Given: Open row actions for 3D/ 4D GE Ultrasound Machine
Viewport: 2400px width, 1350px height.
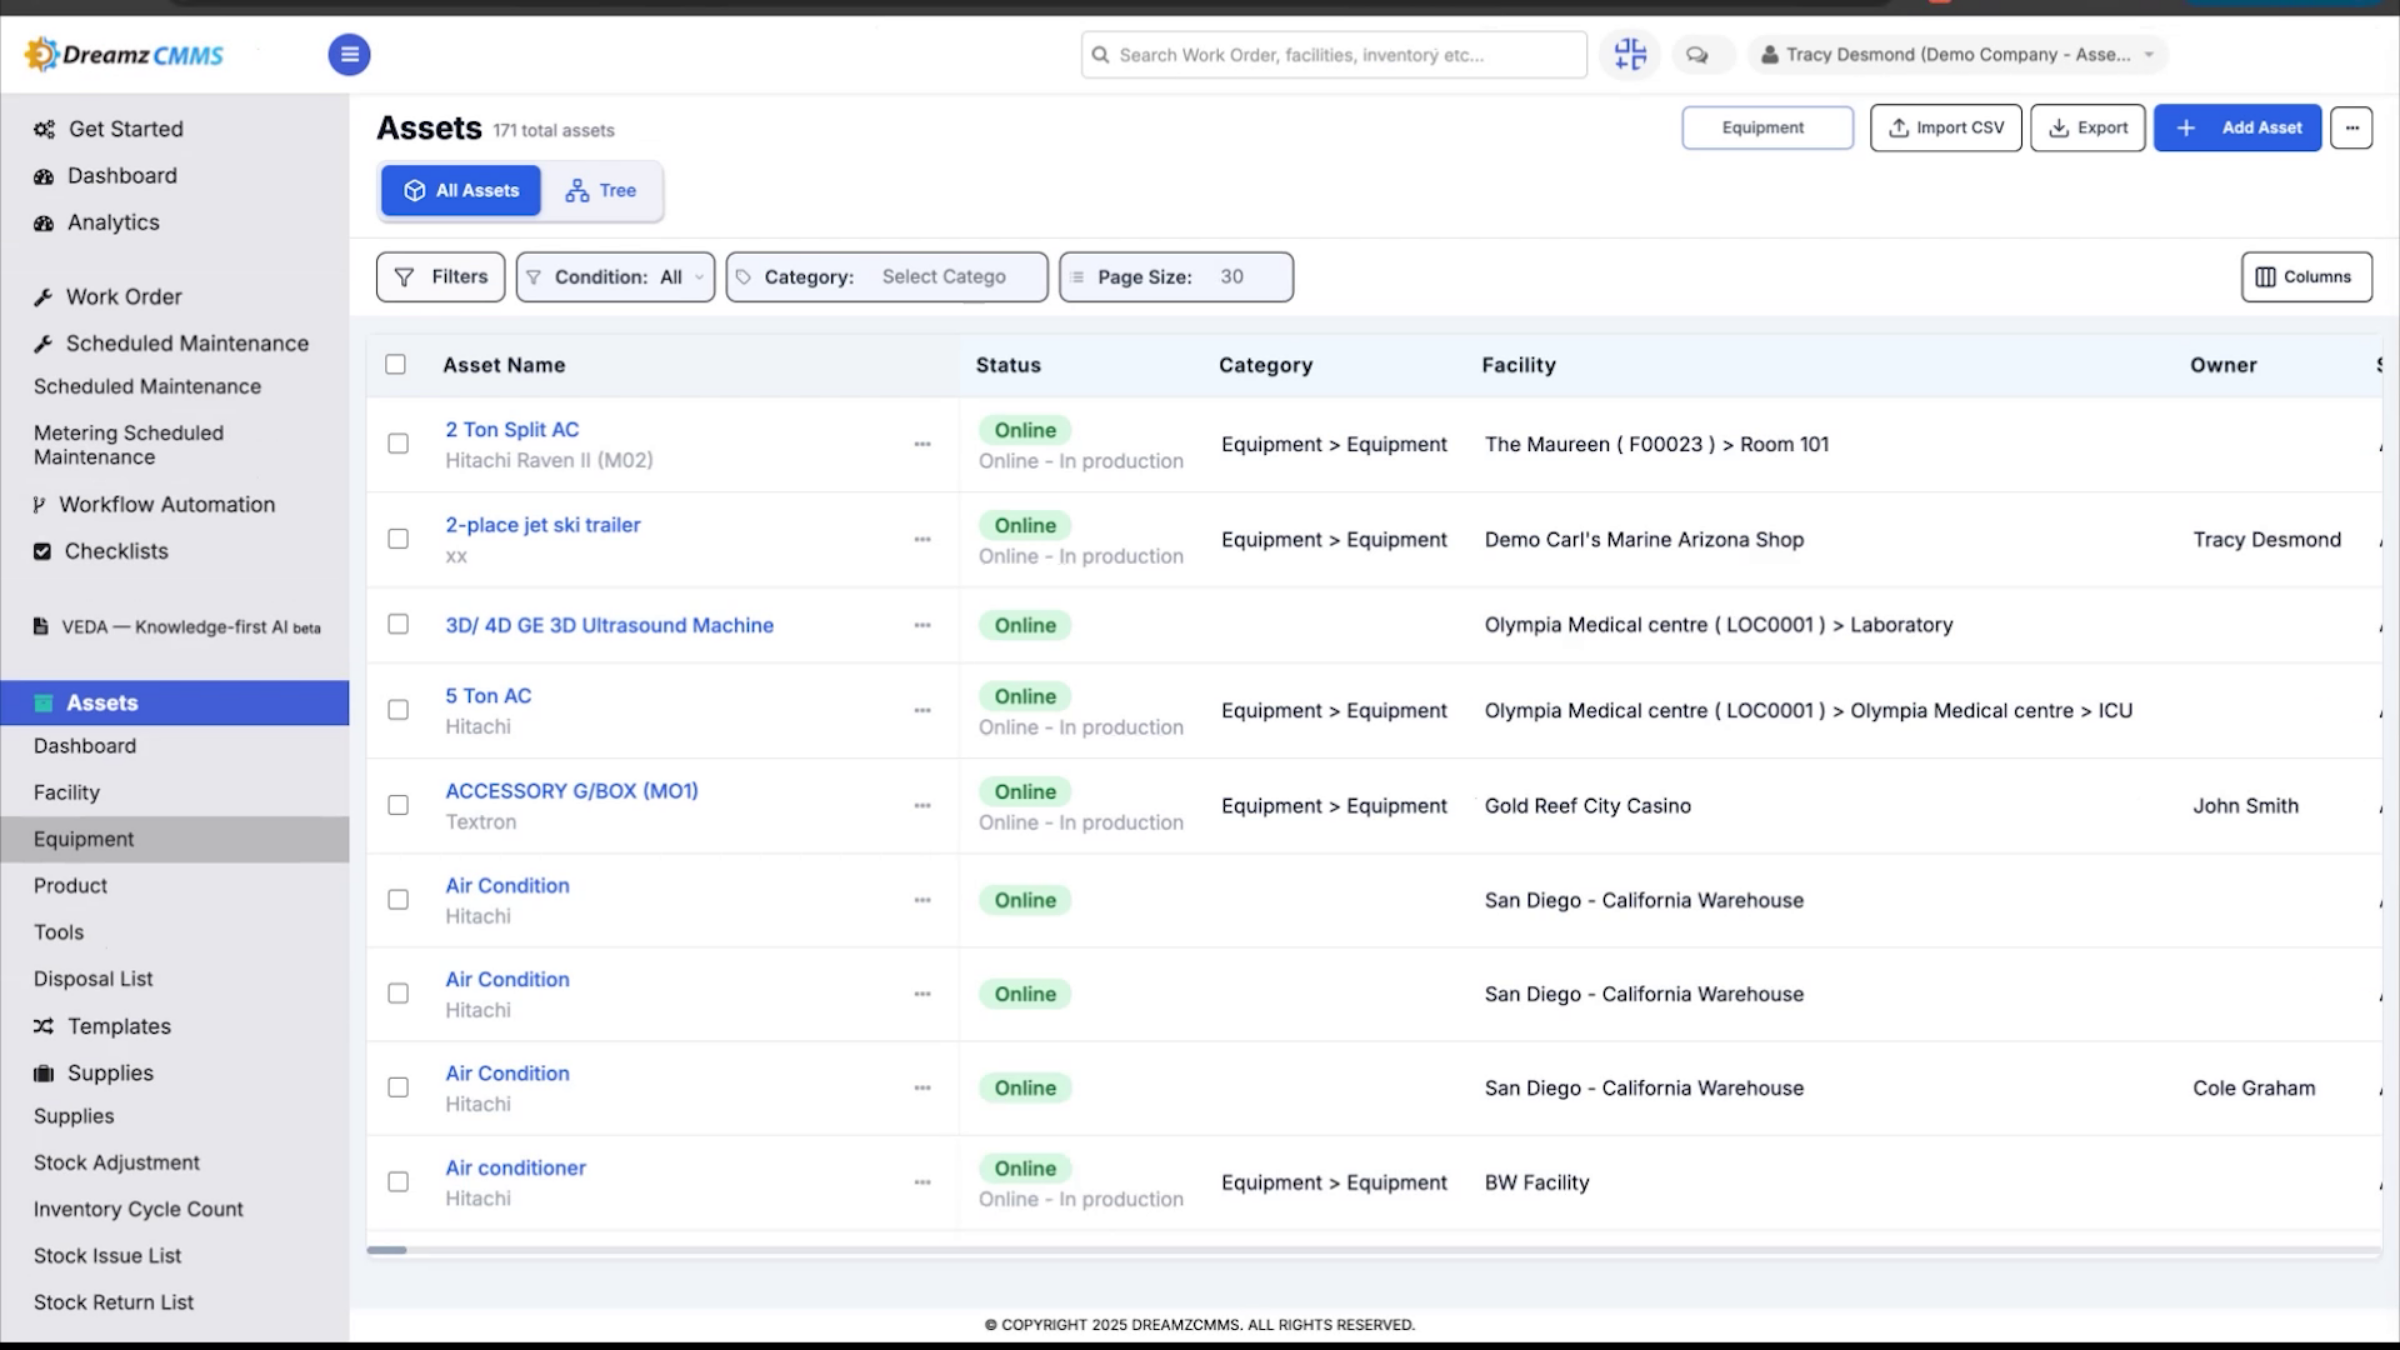Looking at the screenshot, I should pyautogui.click(x=922, y=625).
